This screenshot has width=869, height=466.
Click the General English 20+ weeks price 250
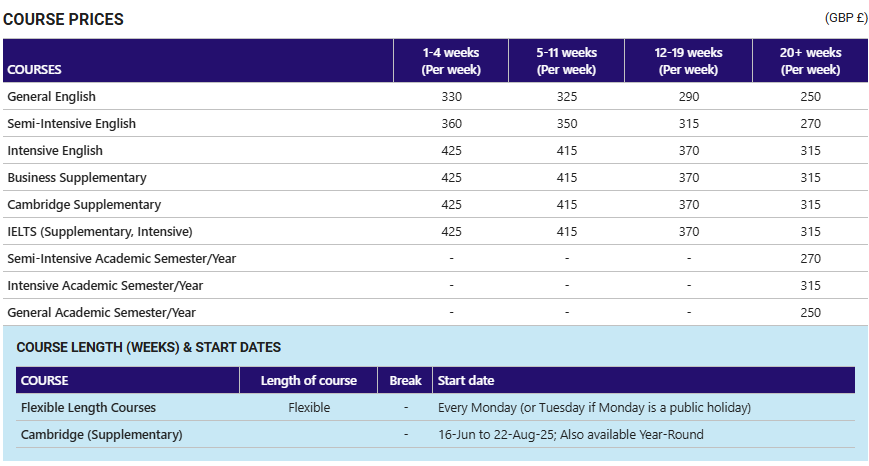(810, 96)
